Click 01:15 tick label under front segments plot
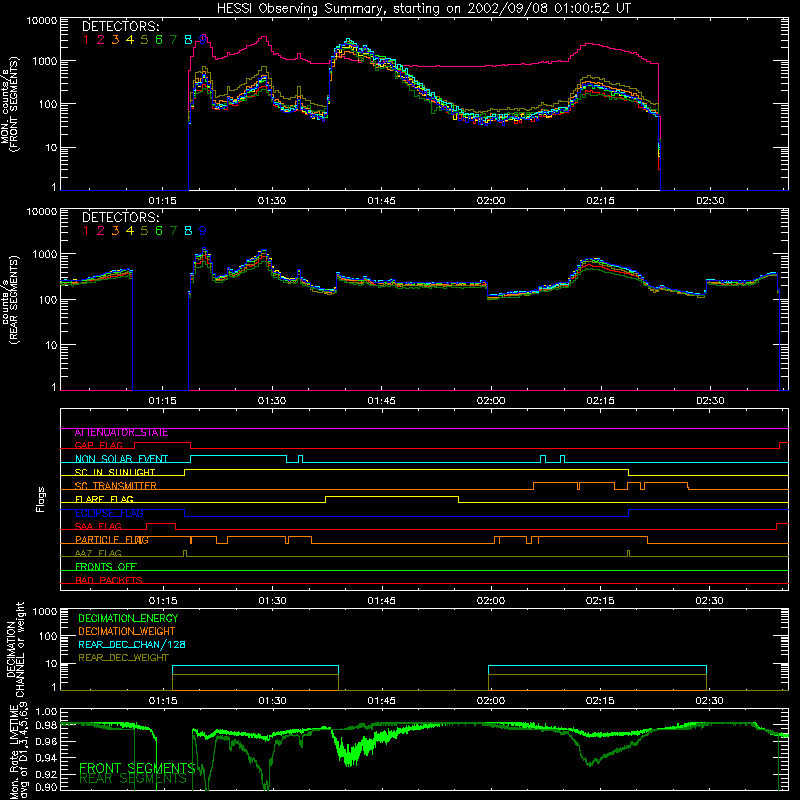The image size is (800, 800). pyautogui.click(x=162, y=201)
